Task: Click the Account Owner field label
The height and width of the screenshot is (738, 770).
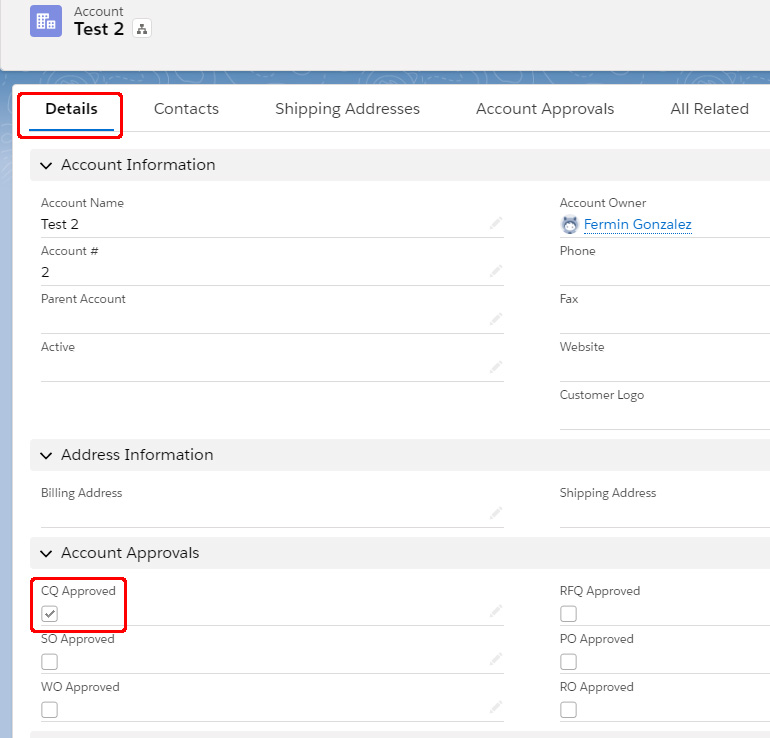Action: tap(603, 203)
